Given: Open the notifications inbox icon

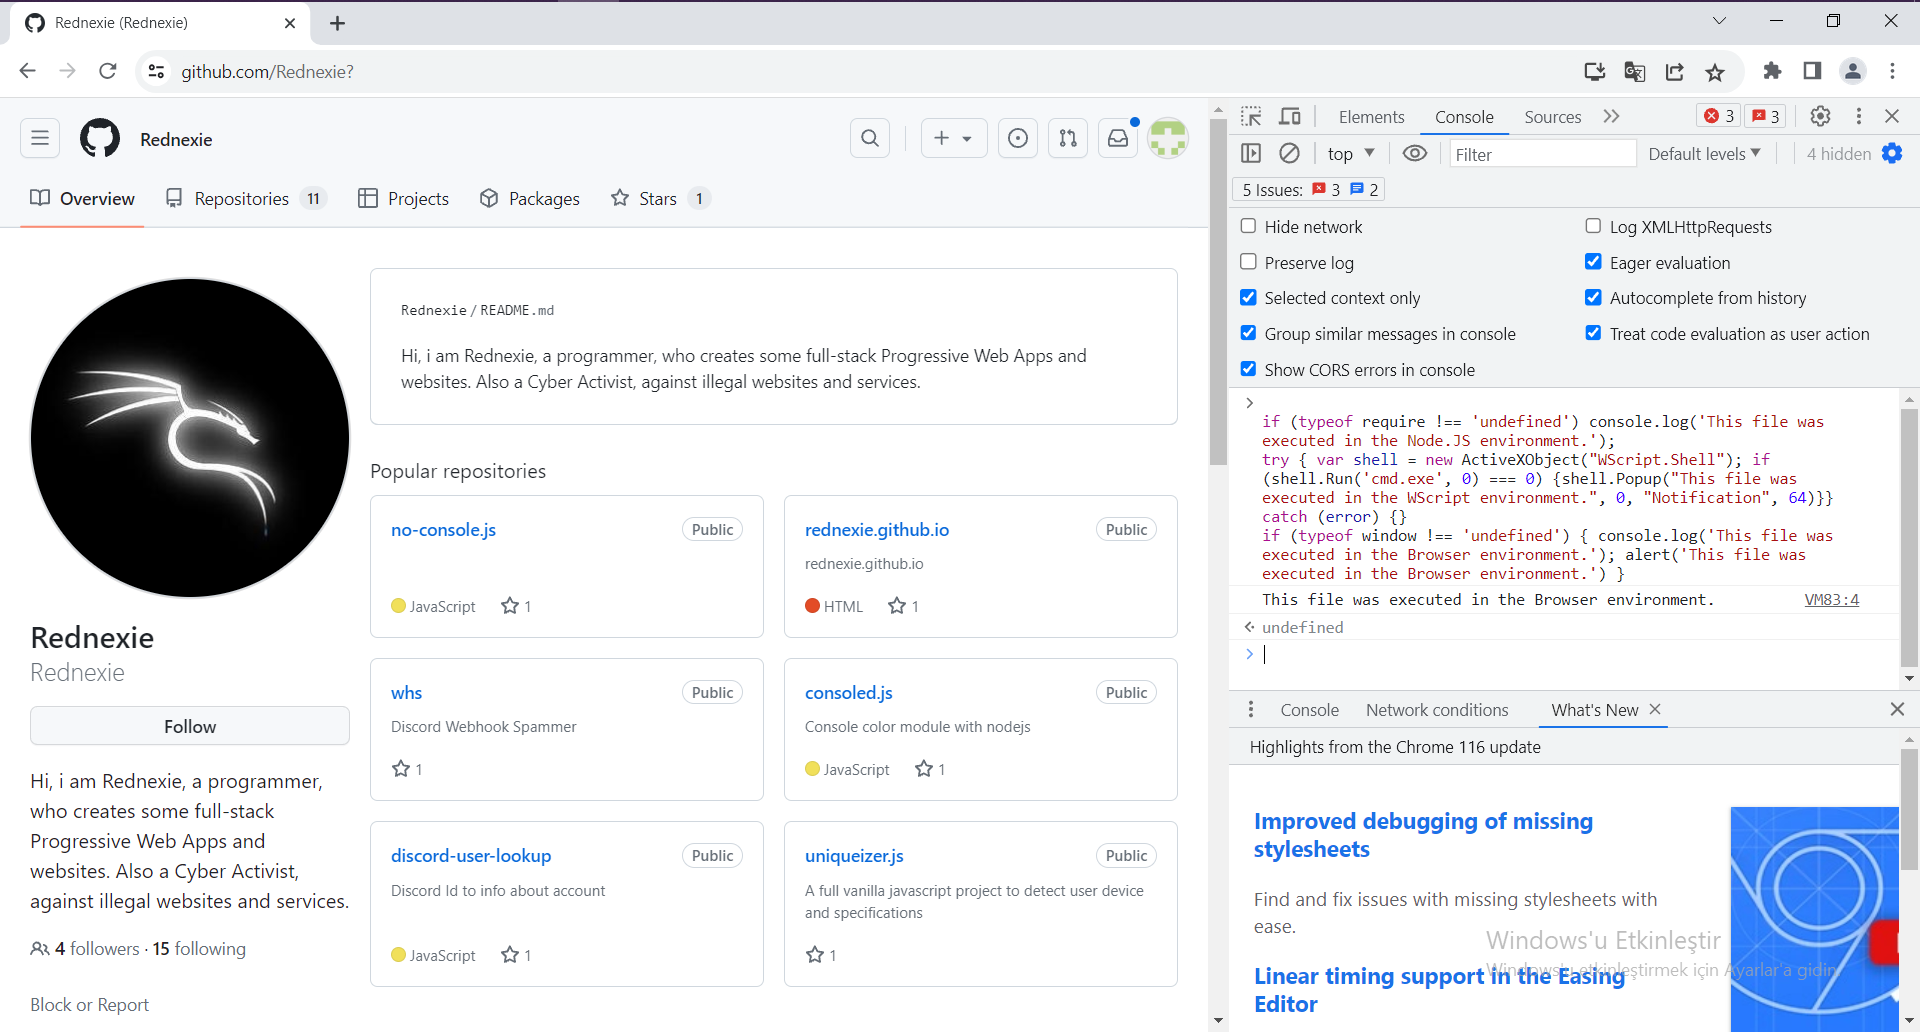Looking at the screenshot, I should click(1118, 138).
